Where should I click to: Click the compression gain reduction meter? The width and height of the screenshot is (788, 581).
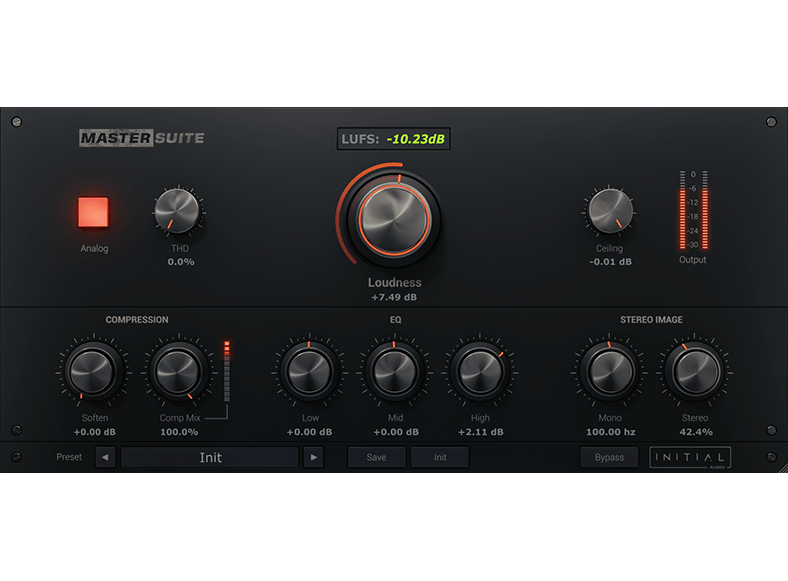click(x=227, y=371)
